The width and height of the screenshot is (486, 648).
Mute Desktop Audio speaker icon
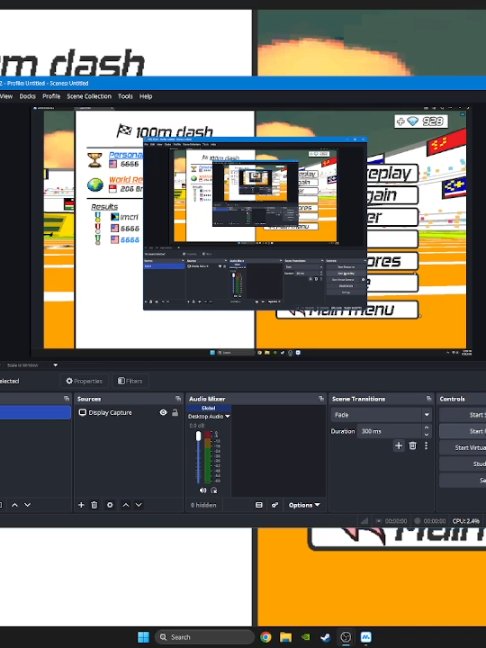(203, 490)
